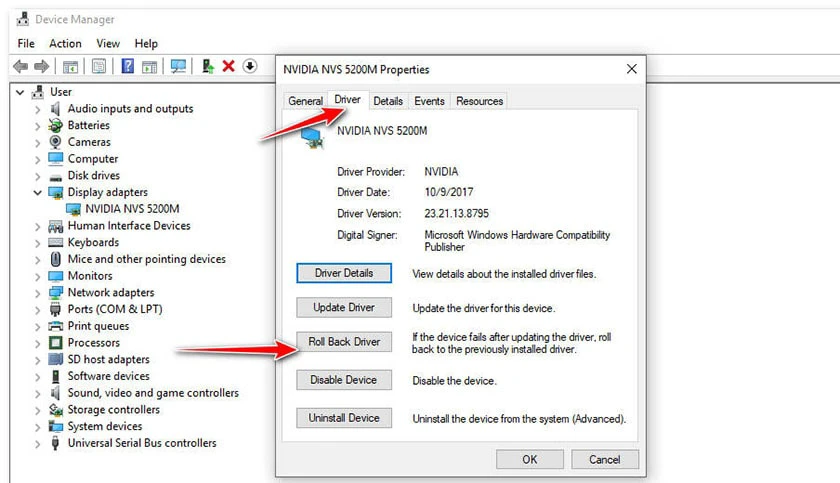Click the red X Uninstall device icon
This screenshot has width=840, height=483.
(x=229, y=66)
